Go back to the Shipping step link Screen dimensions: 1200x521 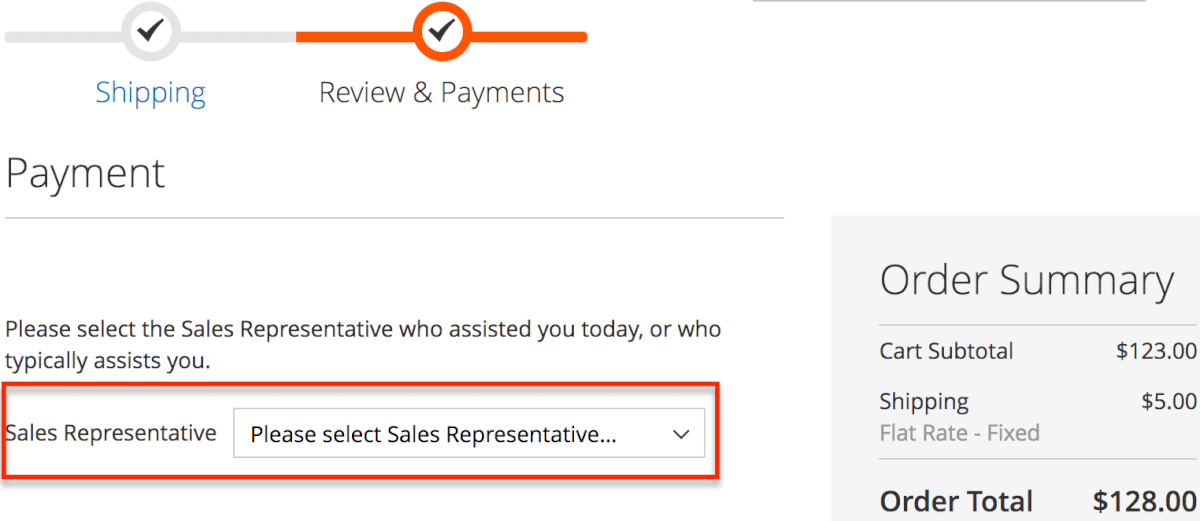click(150, 93)
